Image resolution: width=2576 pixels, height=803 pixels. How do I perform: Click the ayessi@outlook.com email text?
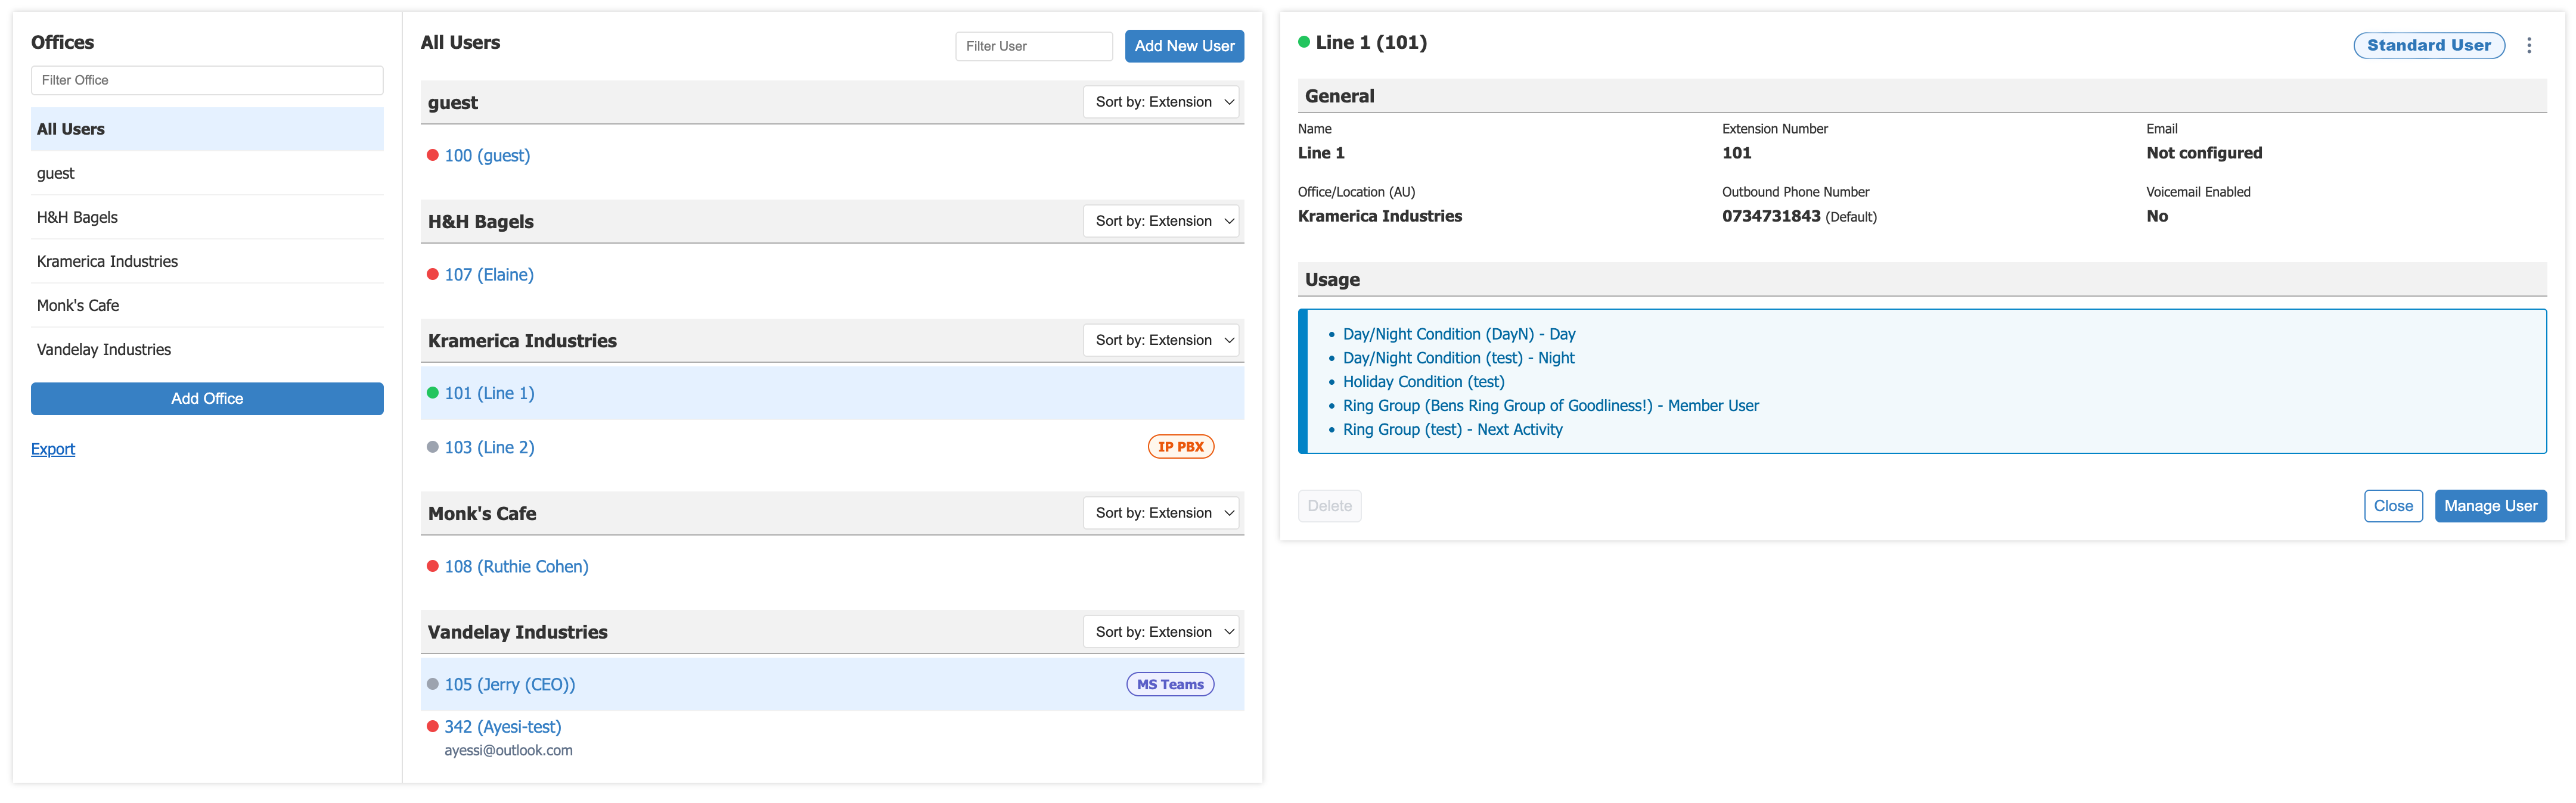508,750
